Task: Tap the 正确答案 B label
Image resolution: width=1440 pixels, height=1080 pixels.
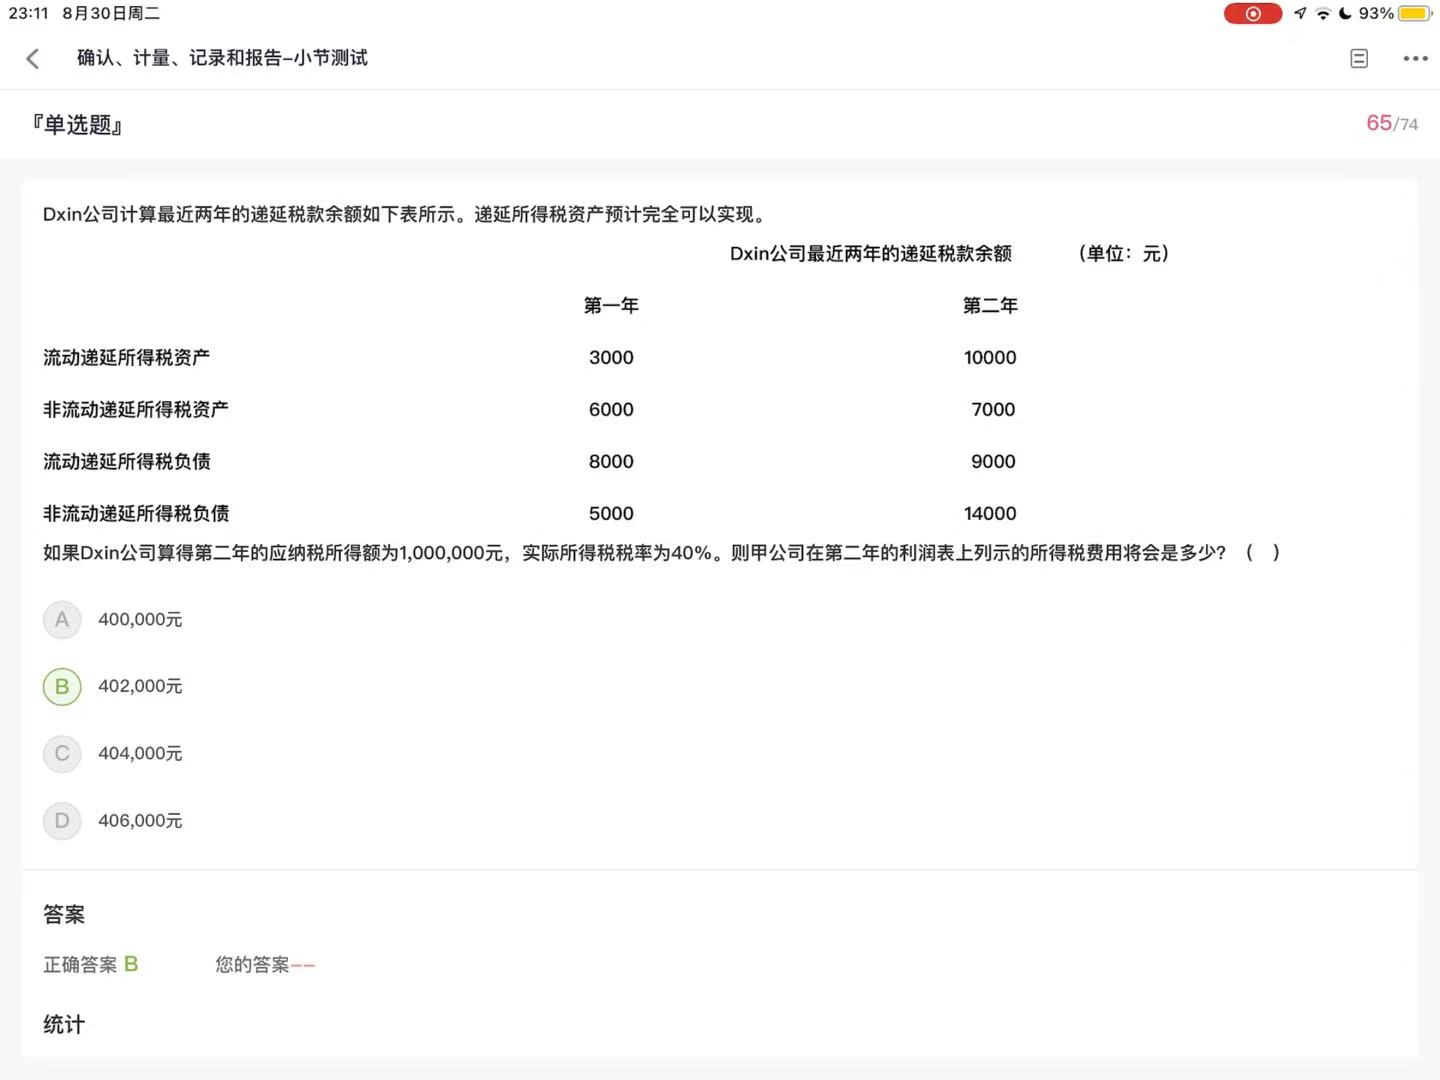Action: coord(91,965)
